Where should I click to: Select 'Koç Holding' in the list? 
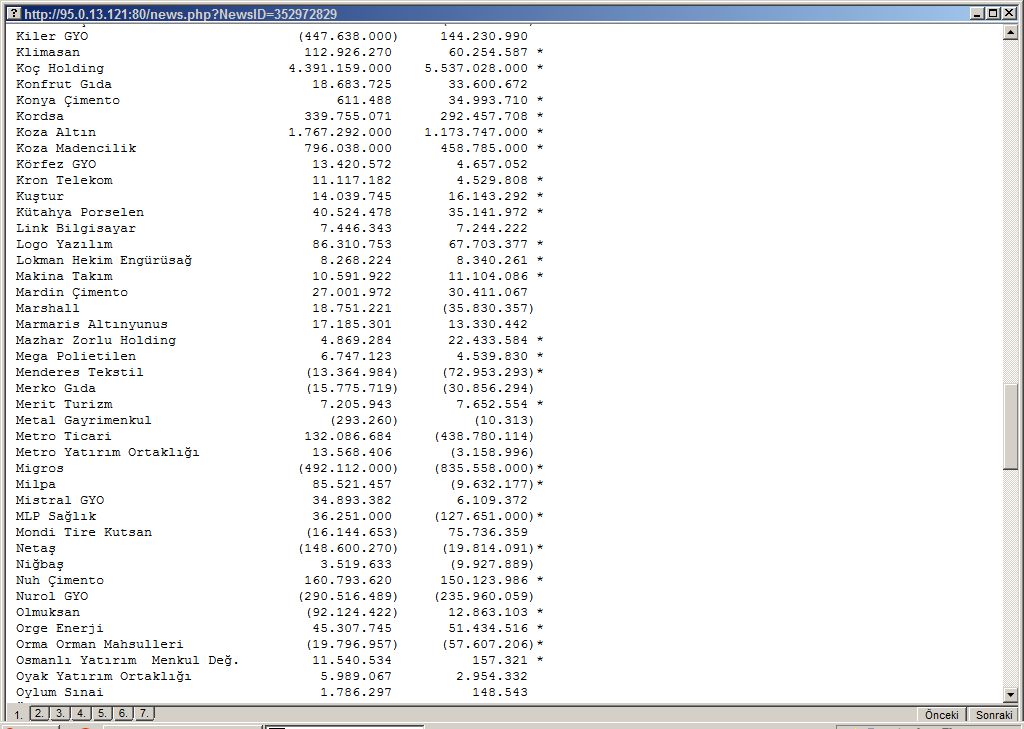click(60, 69)
